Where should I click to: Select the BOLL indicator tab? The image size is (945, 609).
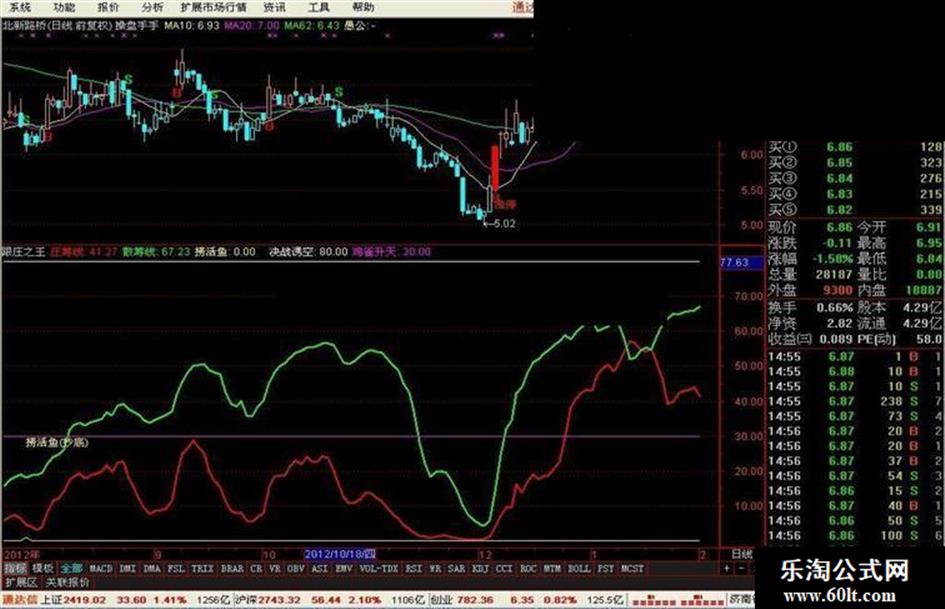pyautogui.click(x=579, y=569)
